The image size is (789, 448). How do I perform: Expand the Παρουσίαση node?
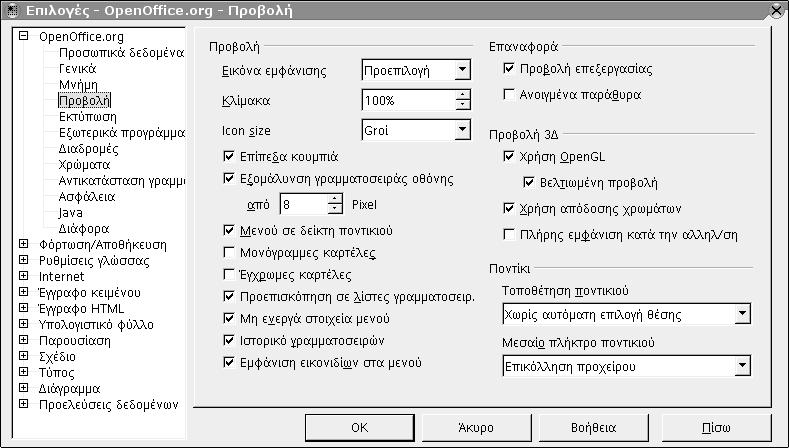click(23, 340)
